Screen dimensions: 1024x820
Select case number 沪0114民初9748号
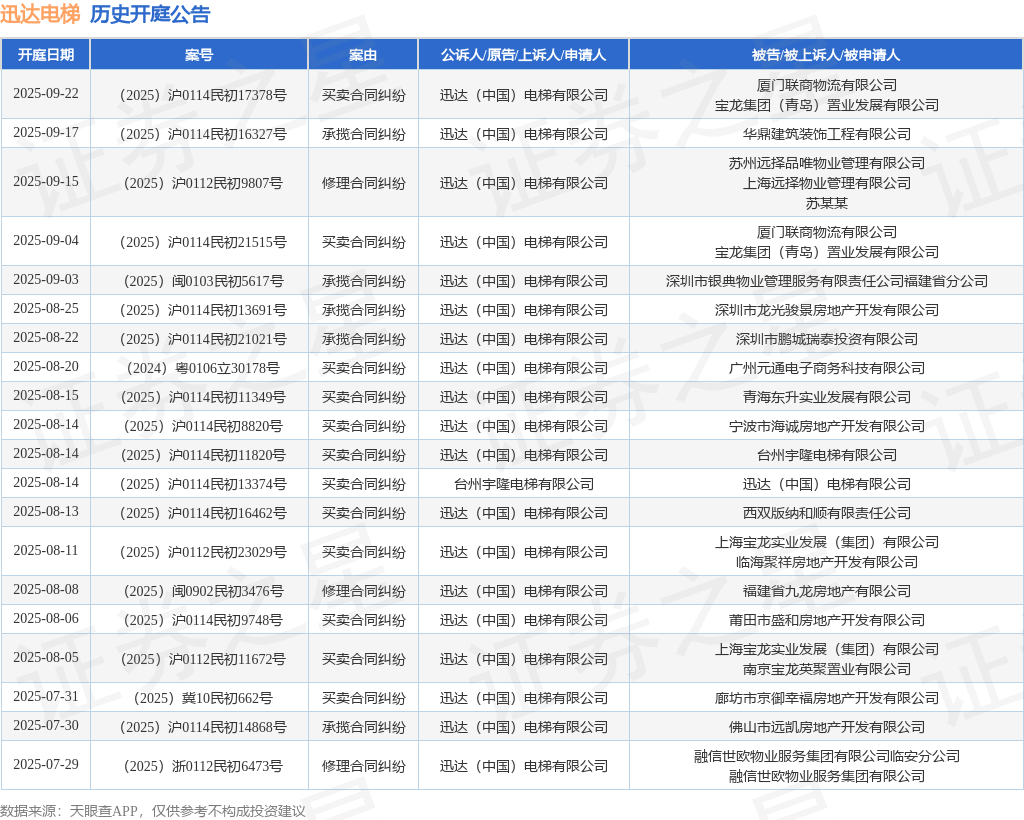click(203, 620)
